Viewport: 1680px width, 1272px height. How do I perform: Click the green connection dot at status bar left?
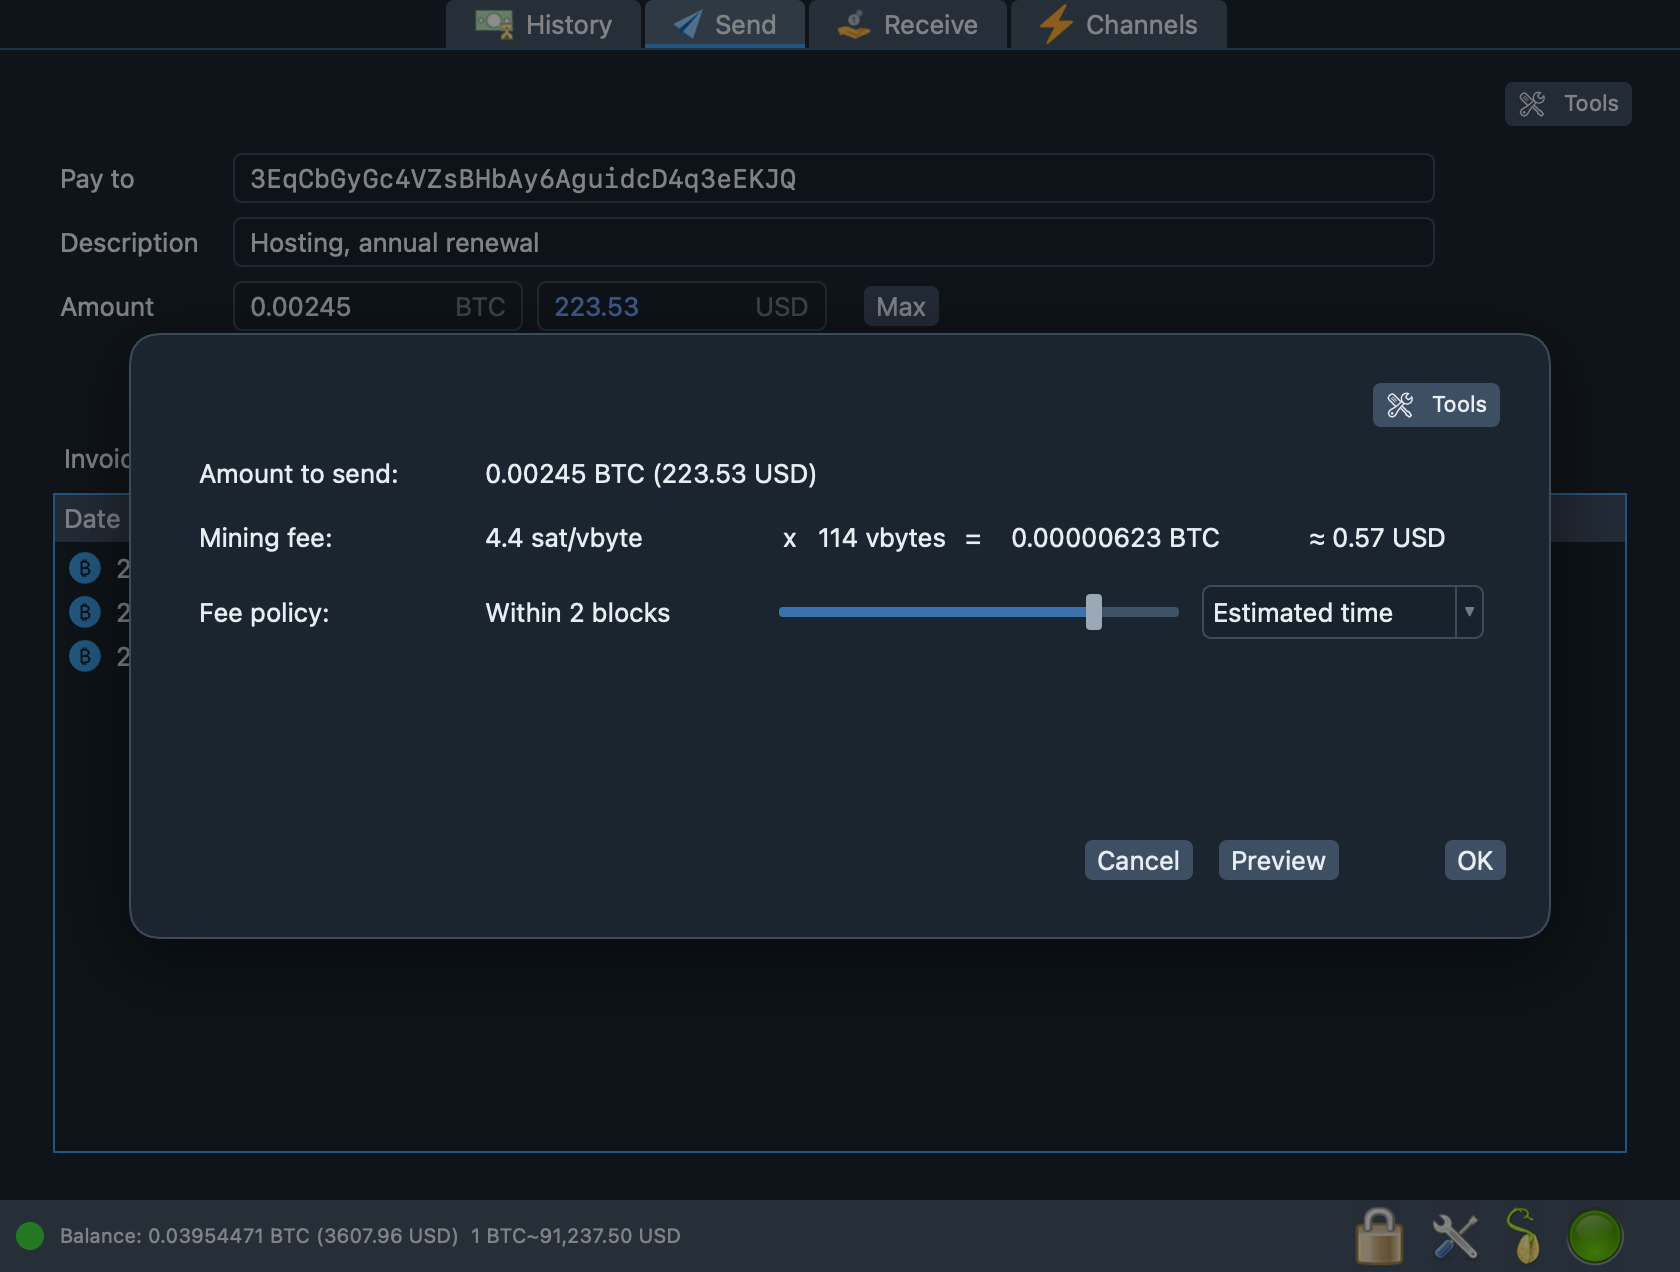click(30, 1236)
